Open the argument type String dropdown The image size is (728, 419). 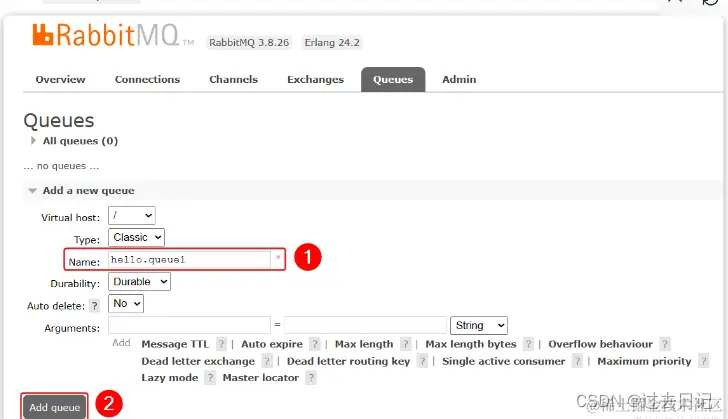click(479, 325)
